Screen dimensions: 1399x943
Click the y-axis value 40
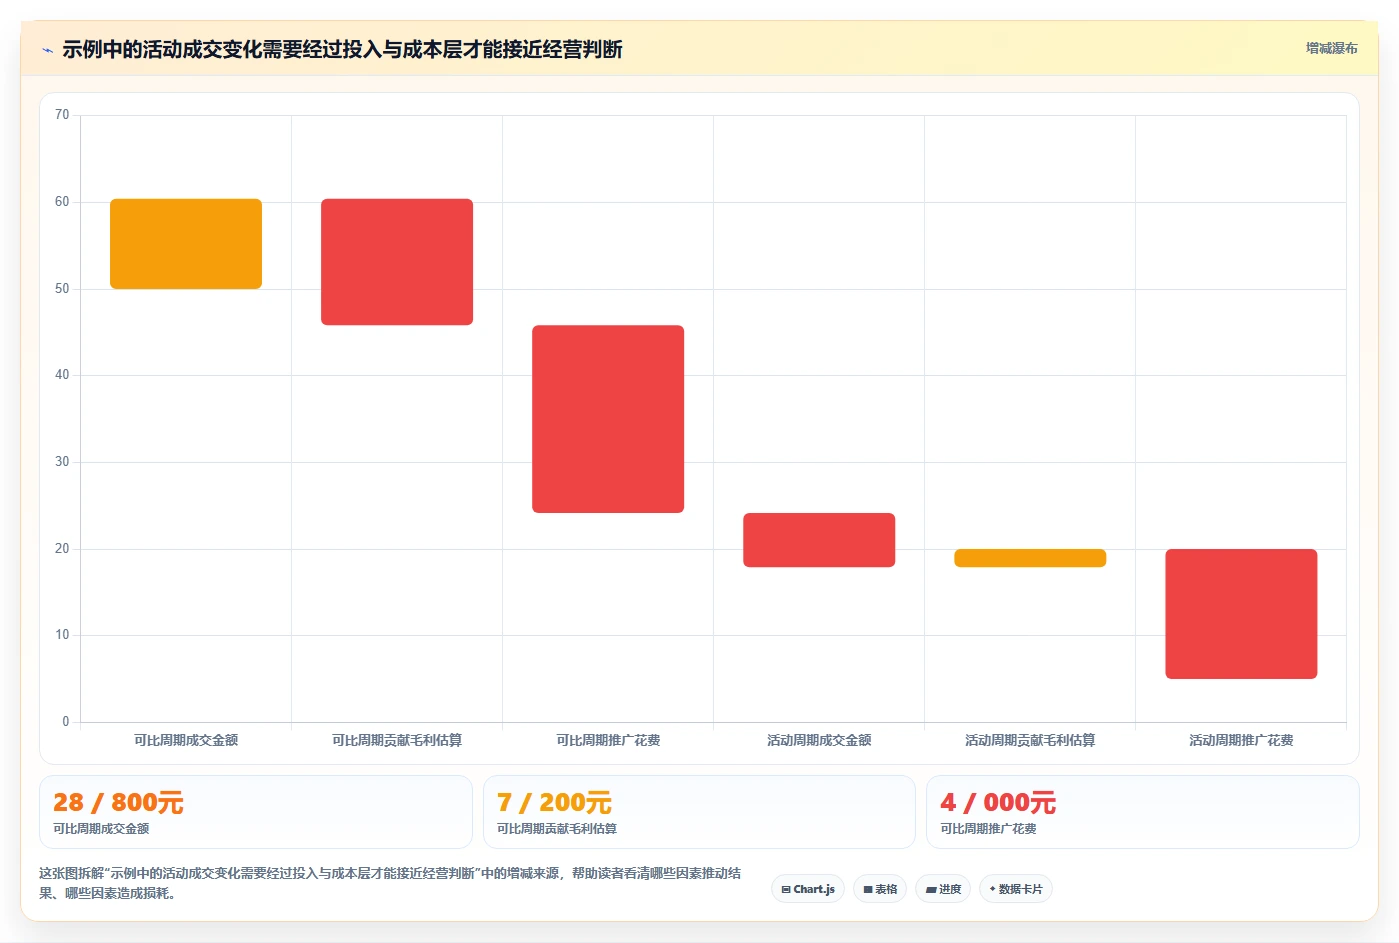pyautogui.click(x=62, y=375)
